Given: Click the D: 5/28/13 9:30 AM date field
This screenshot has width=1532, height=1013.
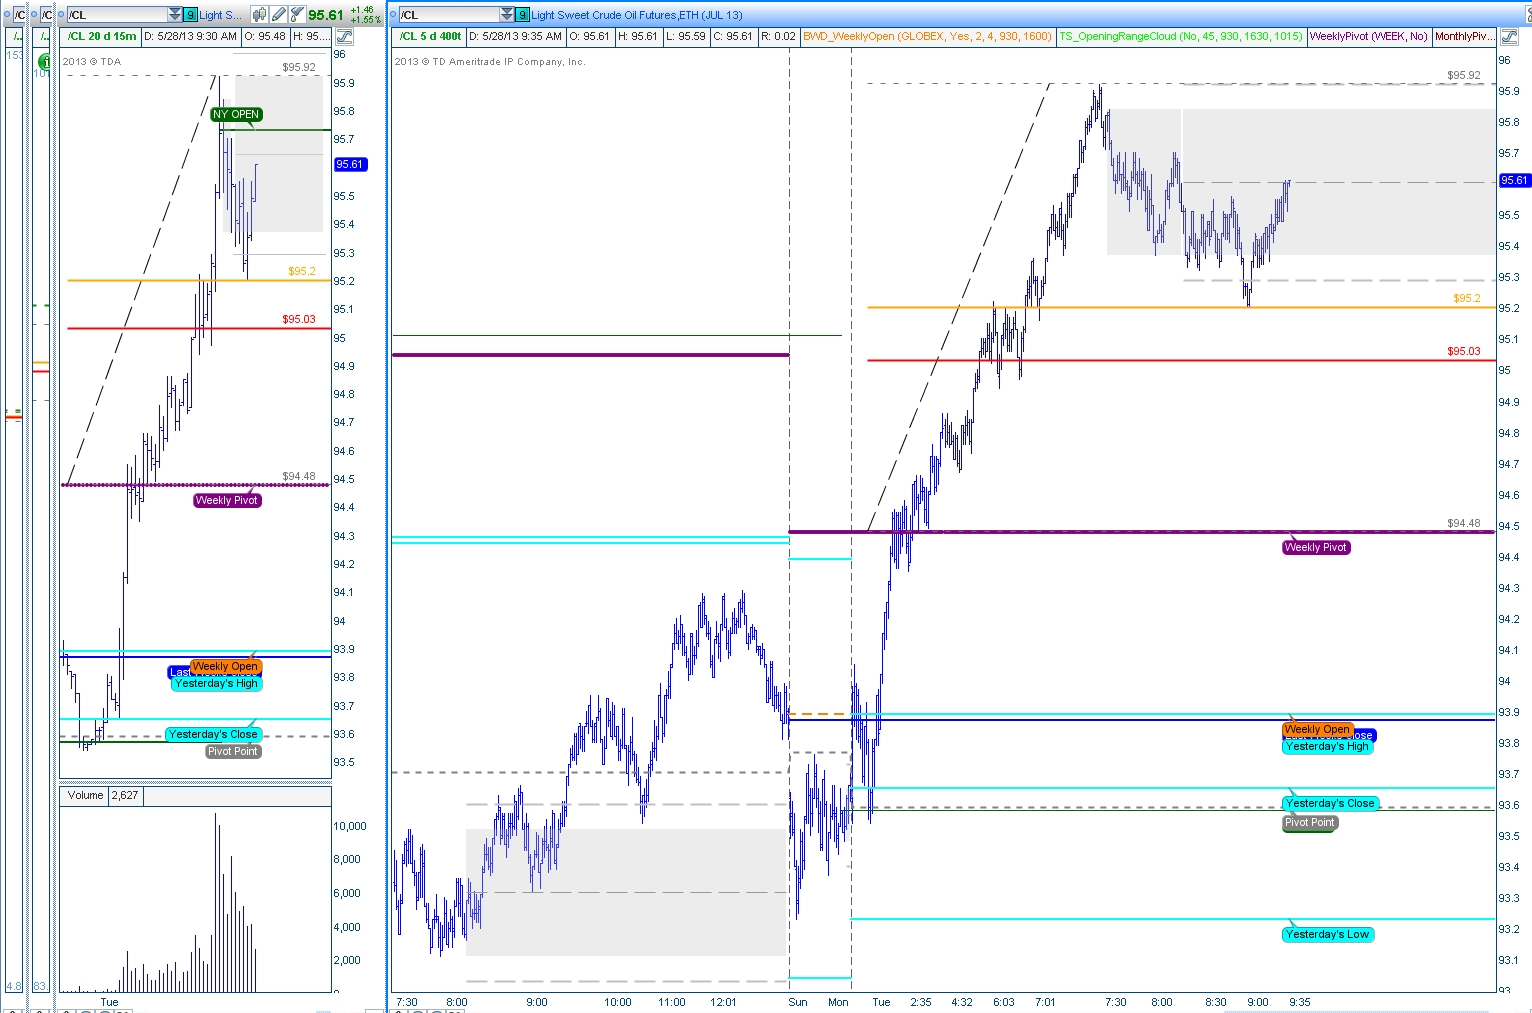Looking at the screenshot, I should pos(190,36).
